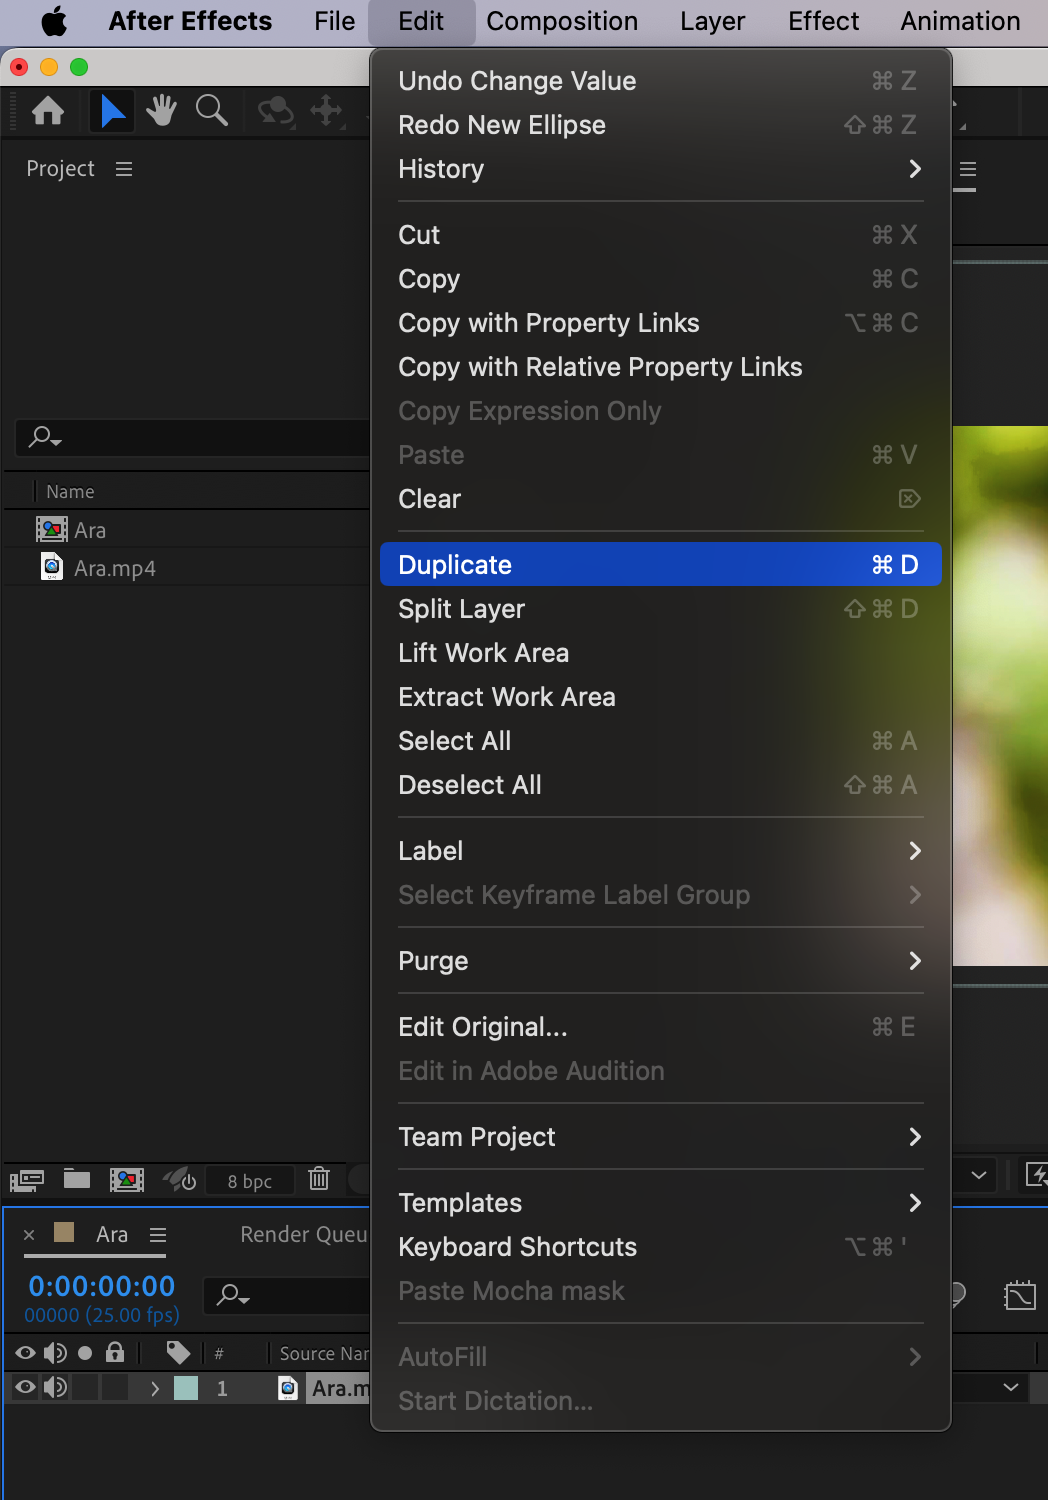The height and width of the screenshot is (1500, 1048).
Task: Click layer 1's teal label color swatch
Action: coord(186,1388)
